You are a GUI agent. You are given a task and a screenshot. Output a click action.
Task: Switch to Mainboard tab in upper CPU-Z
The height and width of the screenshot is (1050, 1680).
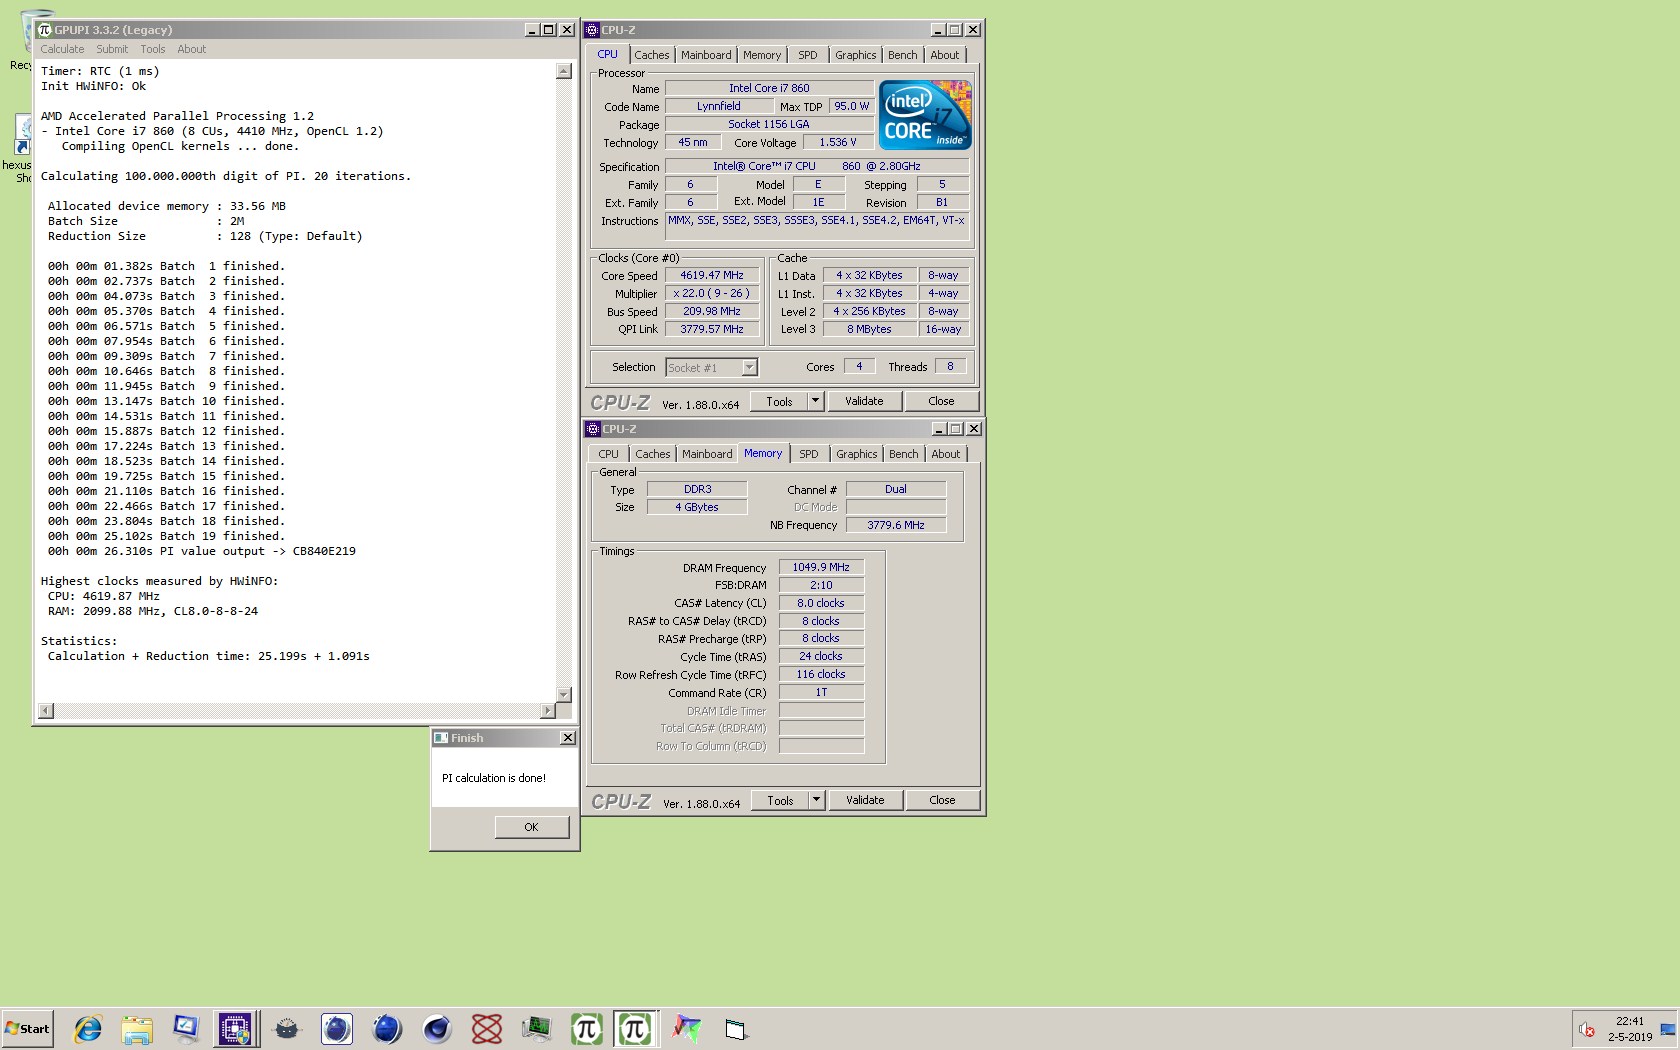[x=706, y=55]
